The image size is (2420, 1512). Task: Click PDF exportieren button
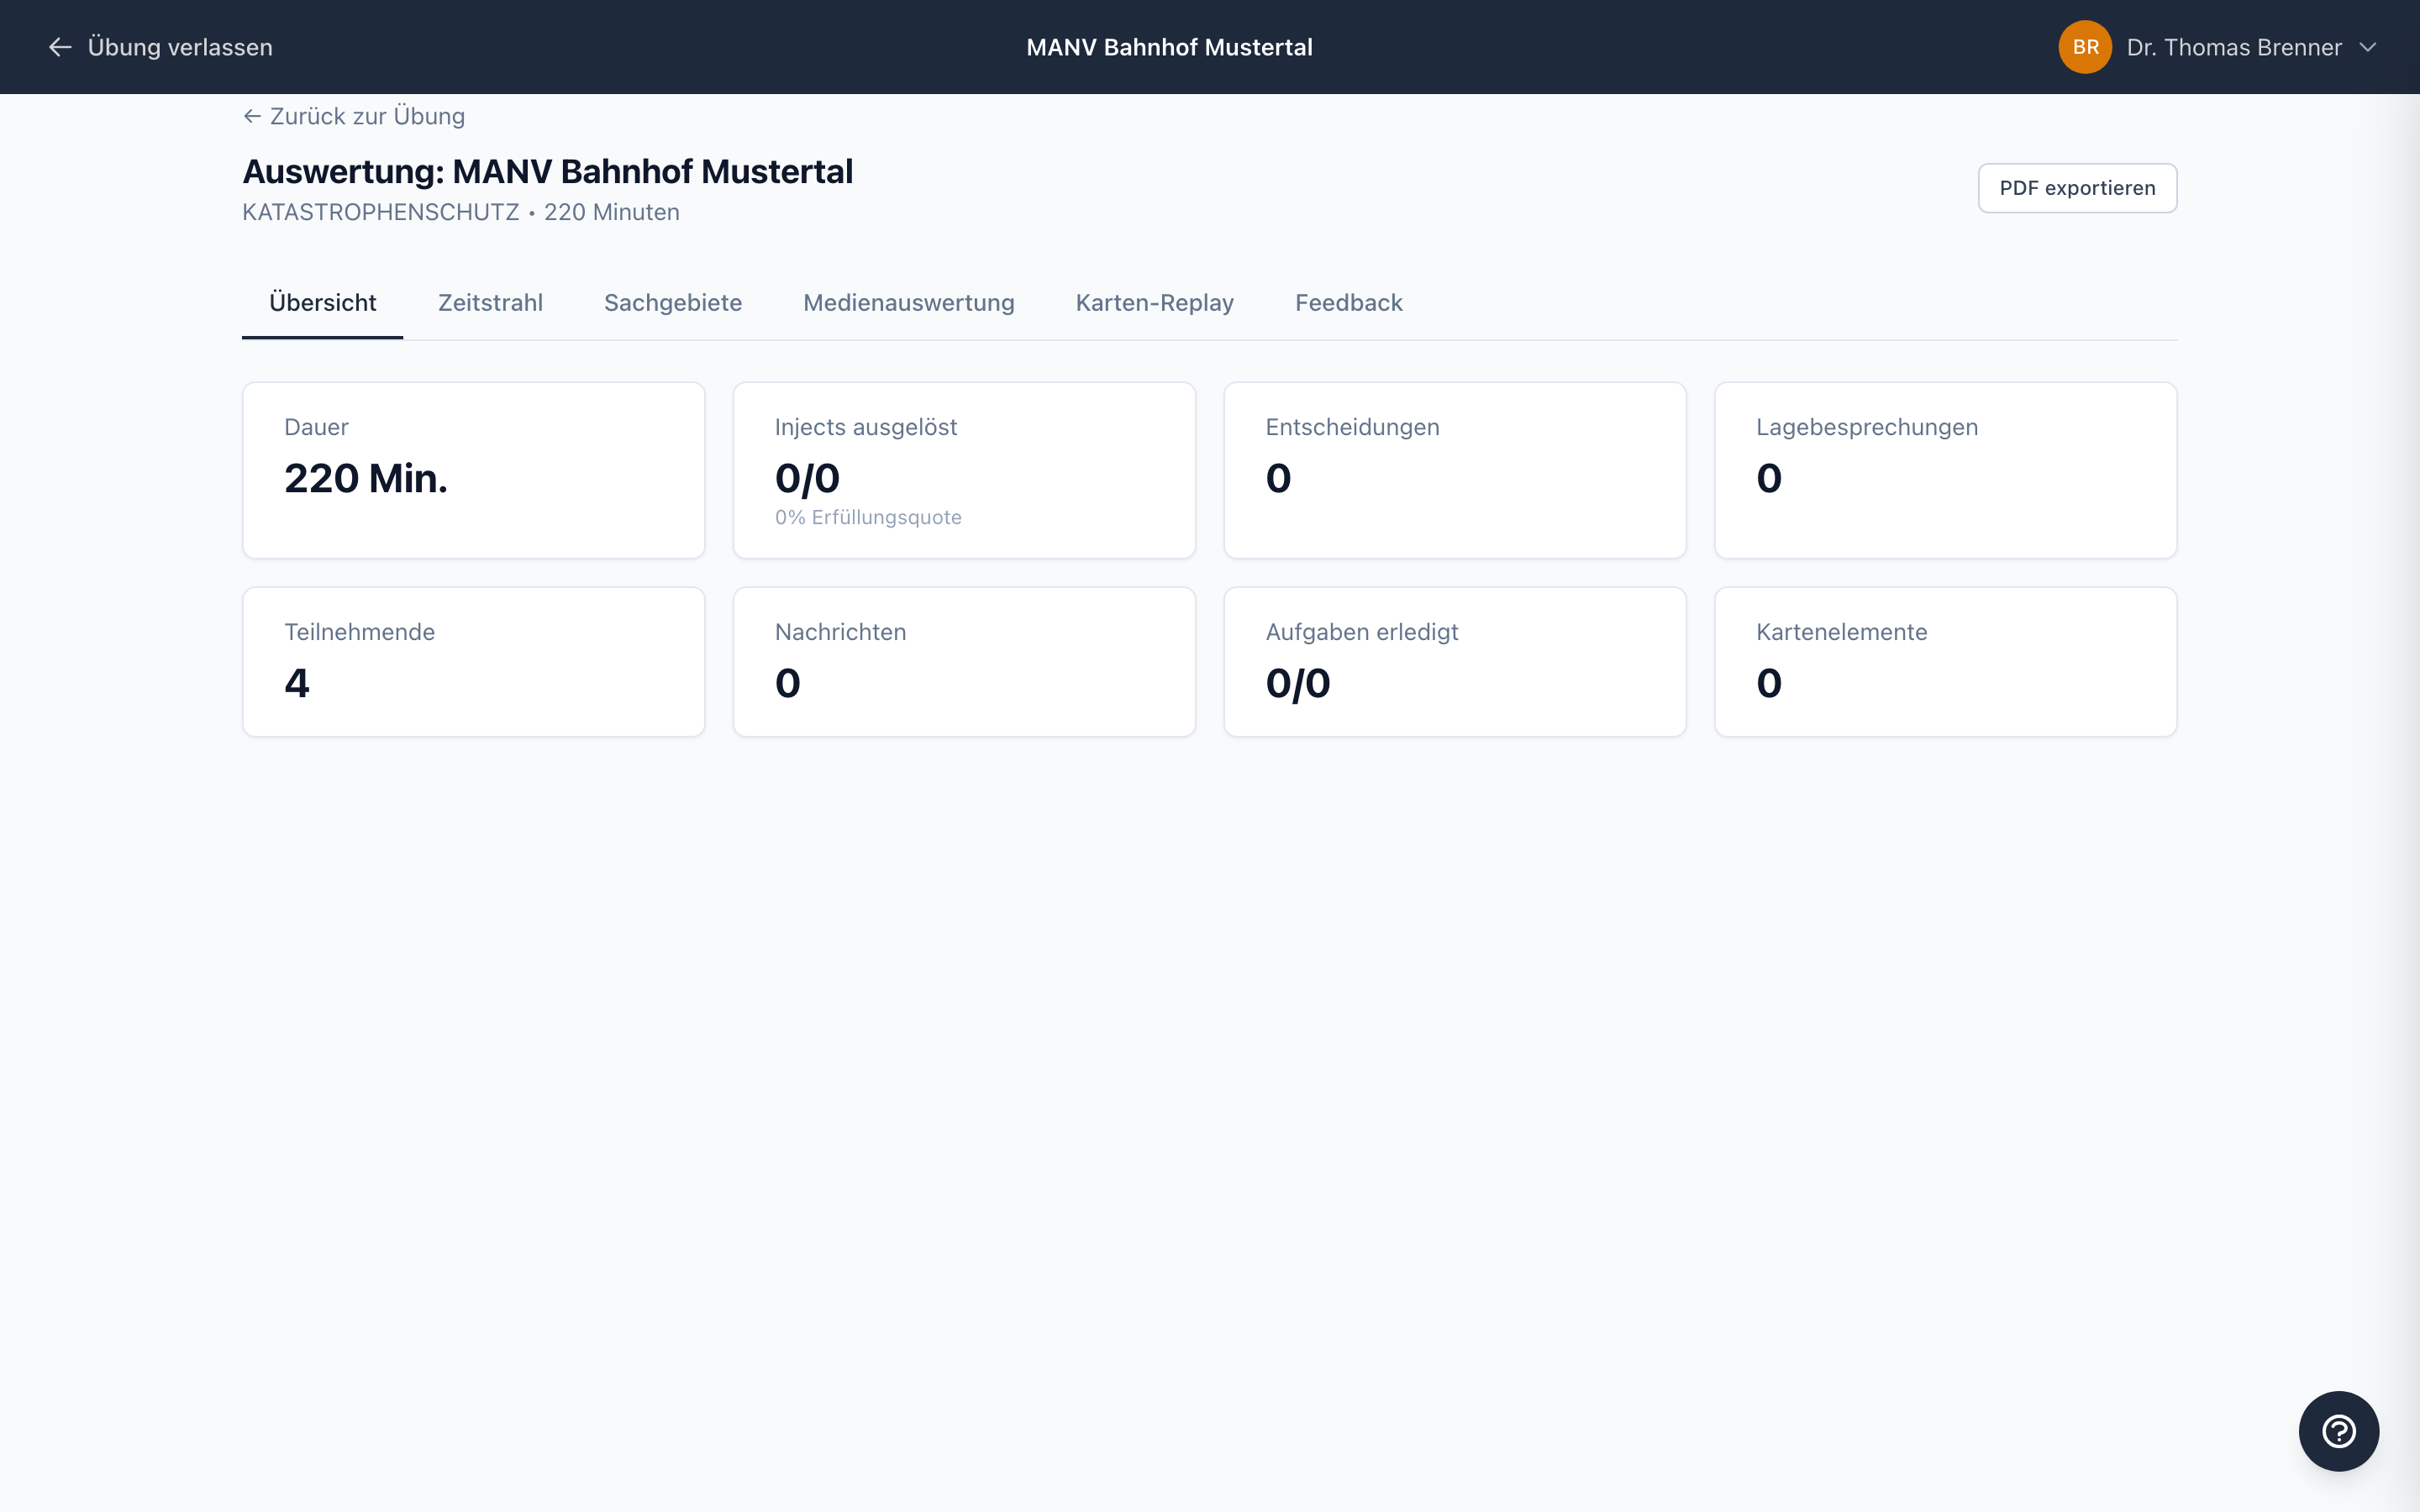click(2076, 188)
